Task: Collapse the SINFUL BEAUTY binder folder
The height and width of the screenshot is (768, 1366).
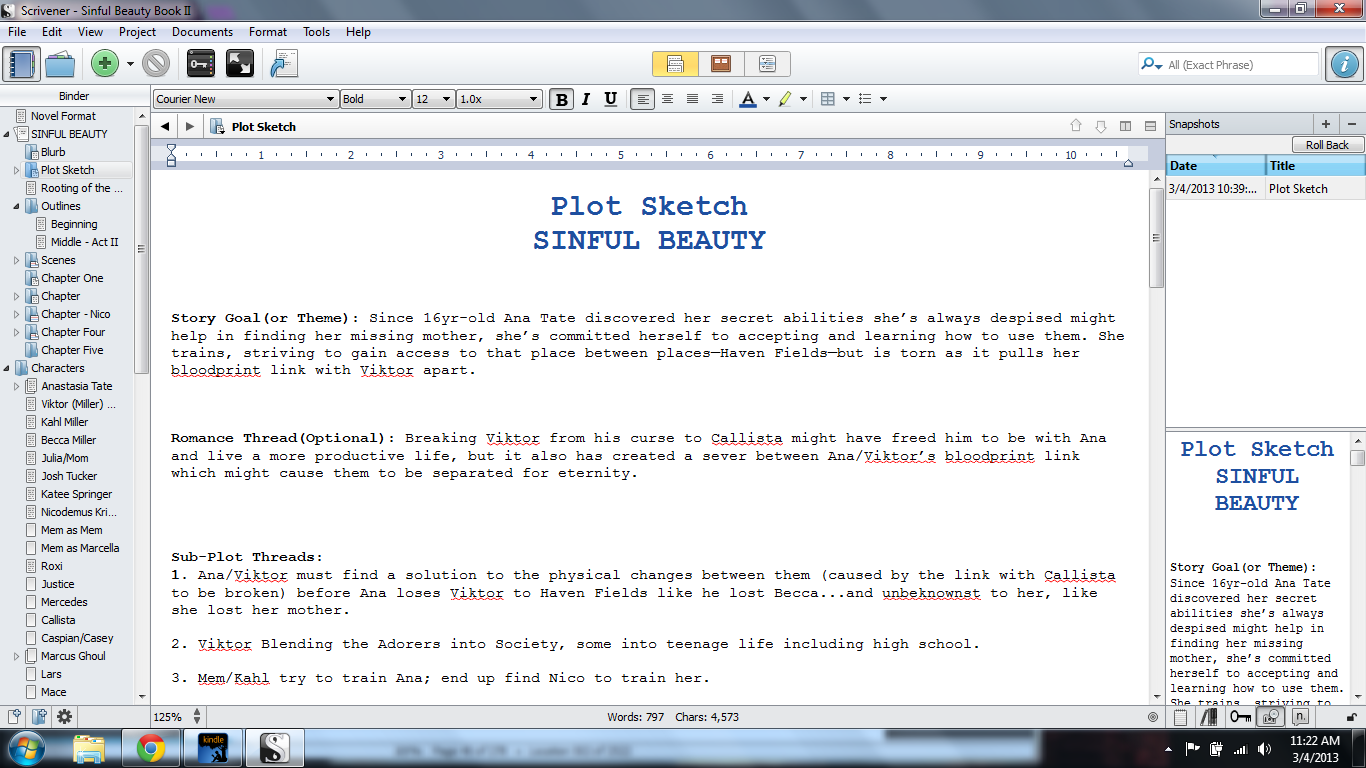Action: point(7,134)
